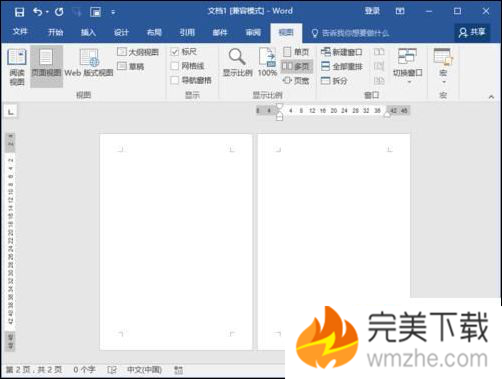Open the customize quick access toolbar dropdown
The width and height of the screenshot is (502, 379).
[113, 12]
